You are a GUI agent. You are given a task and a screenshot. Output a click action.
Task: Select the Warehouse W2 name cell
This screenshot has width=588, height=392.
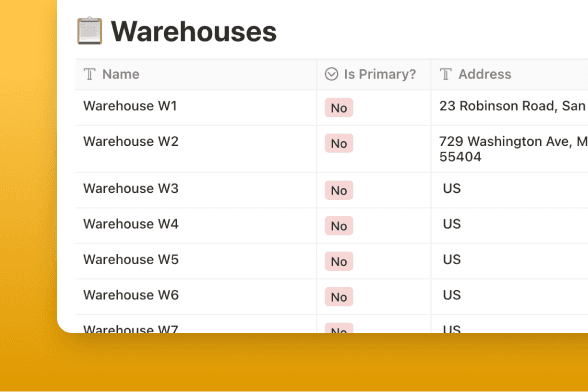196,149
